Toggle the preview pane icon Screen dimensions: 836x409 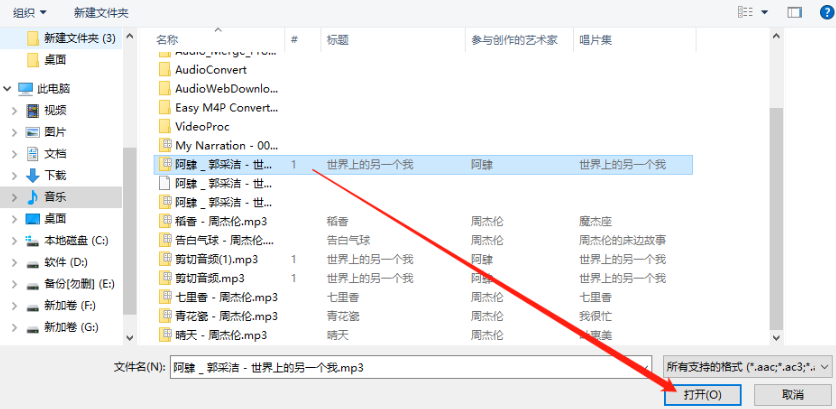pos(794,12)
